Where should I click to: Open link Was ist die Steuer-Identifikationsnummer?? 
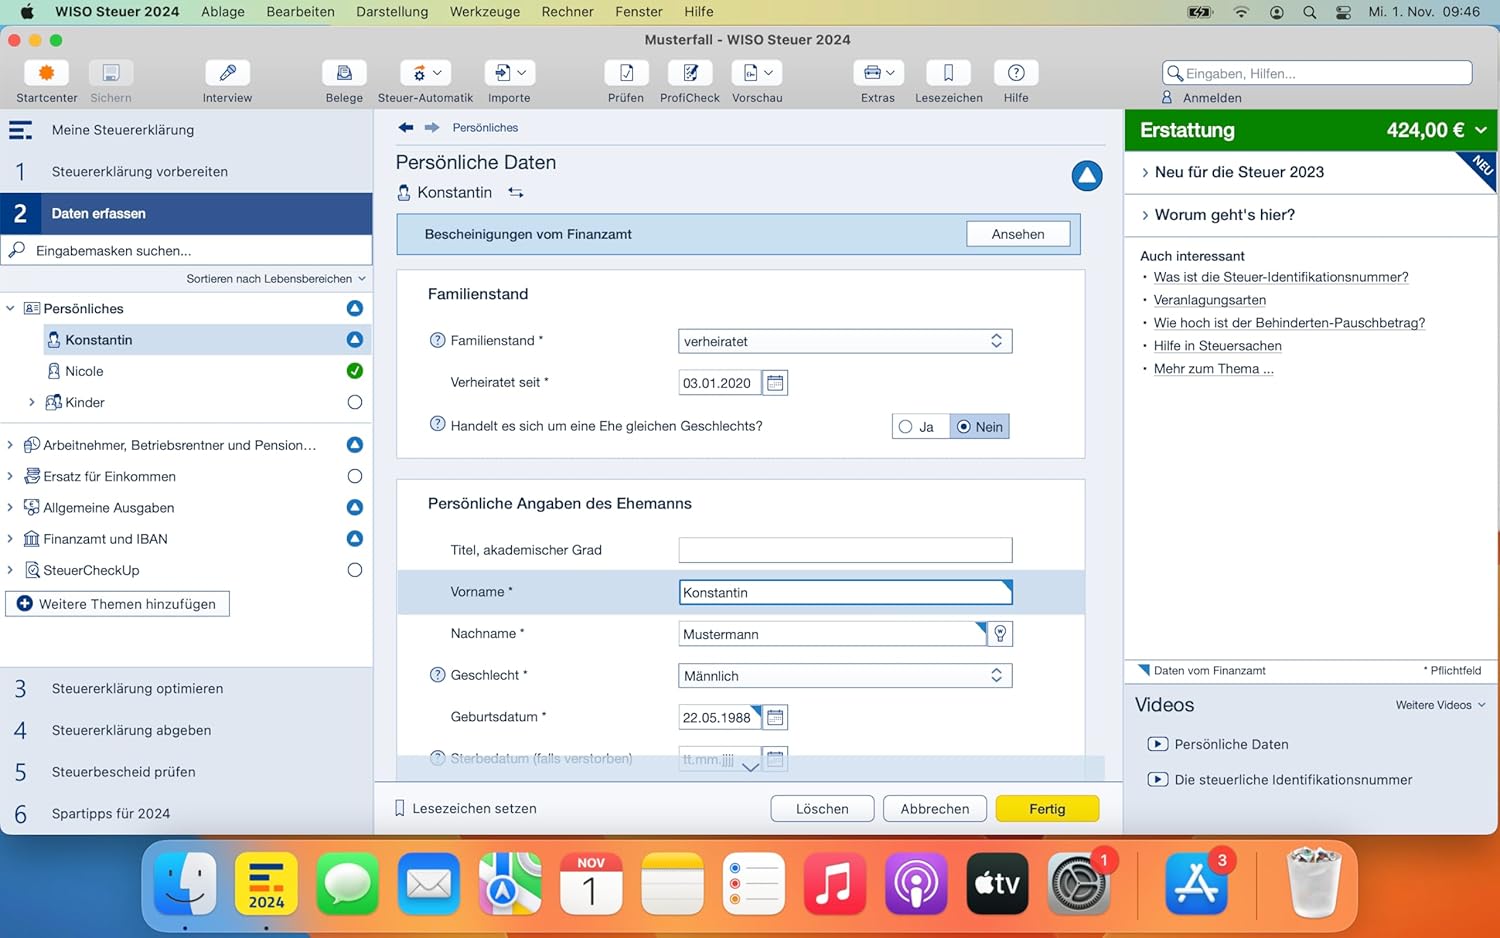(x=1281, y=277)
